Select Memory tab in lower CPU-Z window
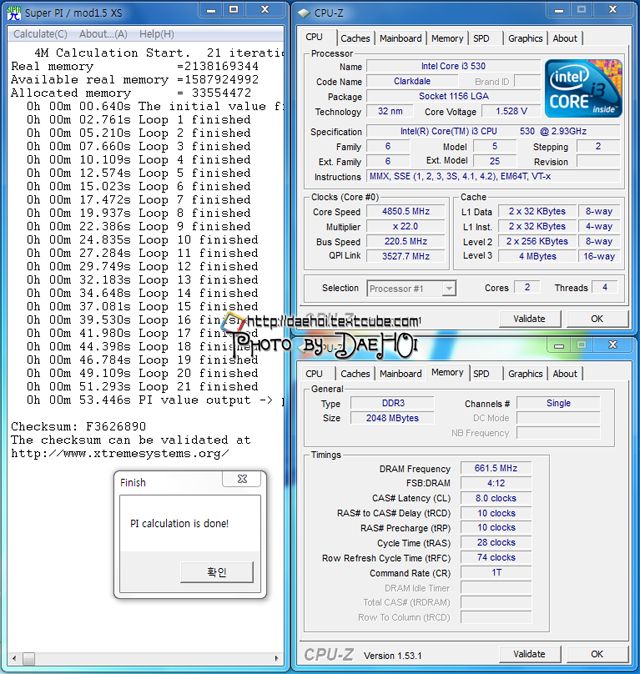 tap(447, 372)
